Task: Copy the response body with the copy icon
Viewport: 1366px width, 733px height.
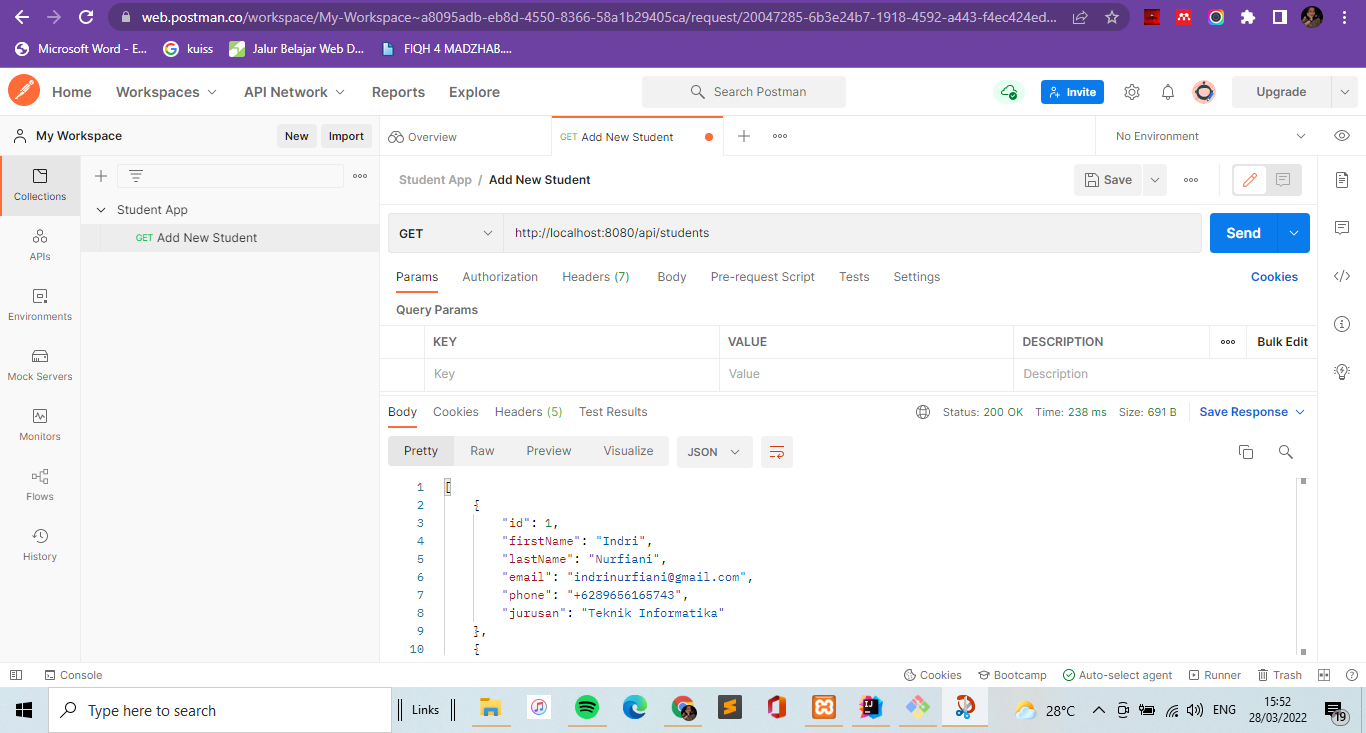Action: pyautogui.click(x=1246, y=452)
